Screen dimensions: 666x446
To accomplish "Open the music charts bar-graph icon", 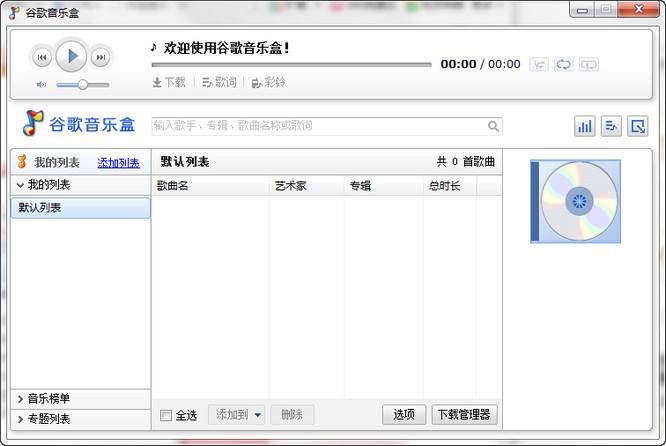I will 585,126.
